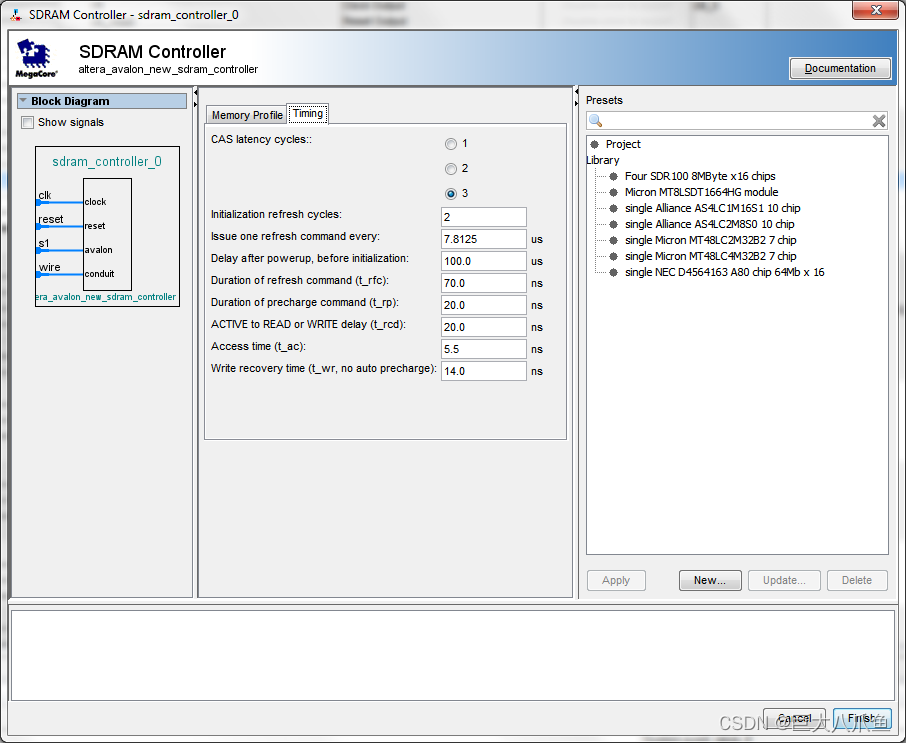Switch to the Timing tab
Viewport: 906px width, 743px height.
pos(308,114)
